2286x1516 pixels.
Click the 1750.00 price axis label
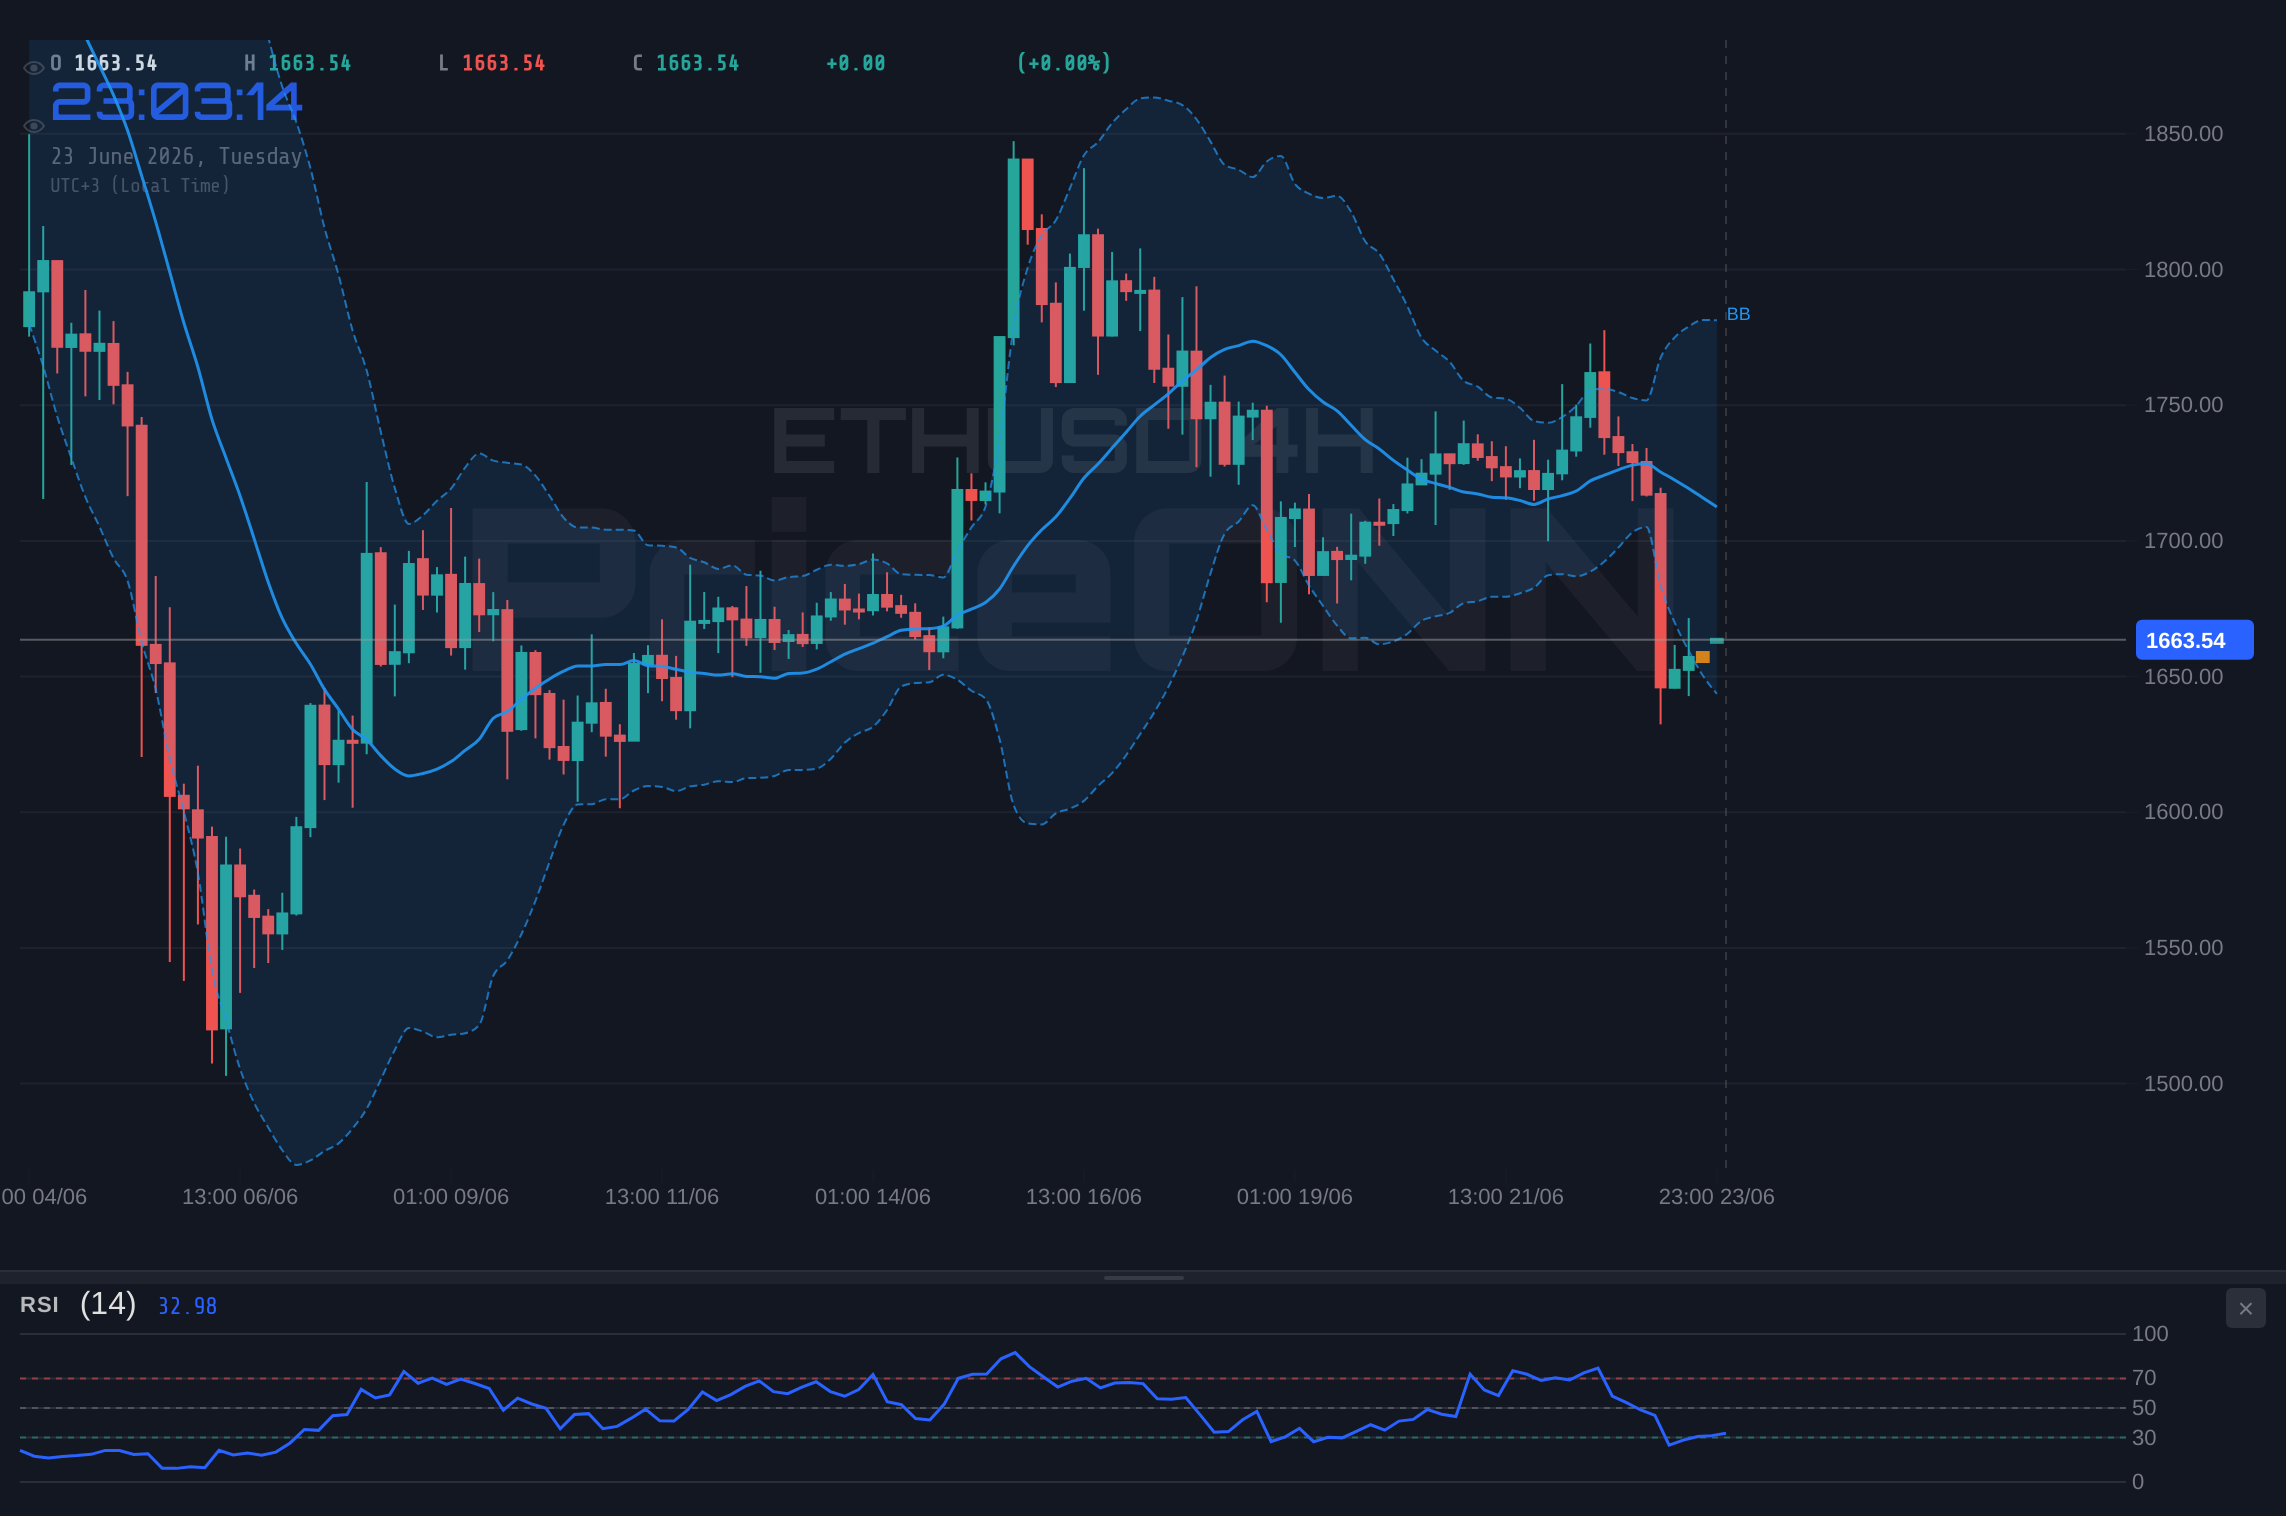point(2183,405)
